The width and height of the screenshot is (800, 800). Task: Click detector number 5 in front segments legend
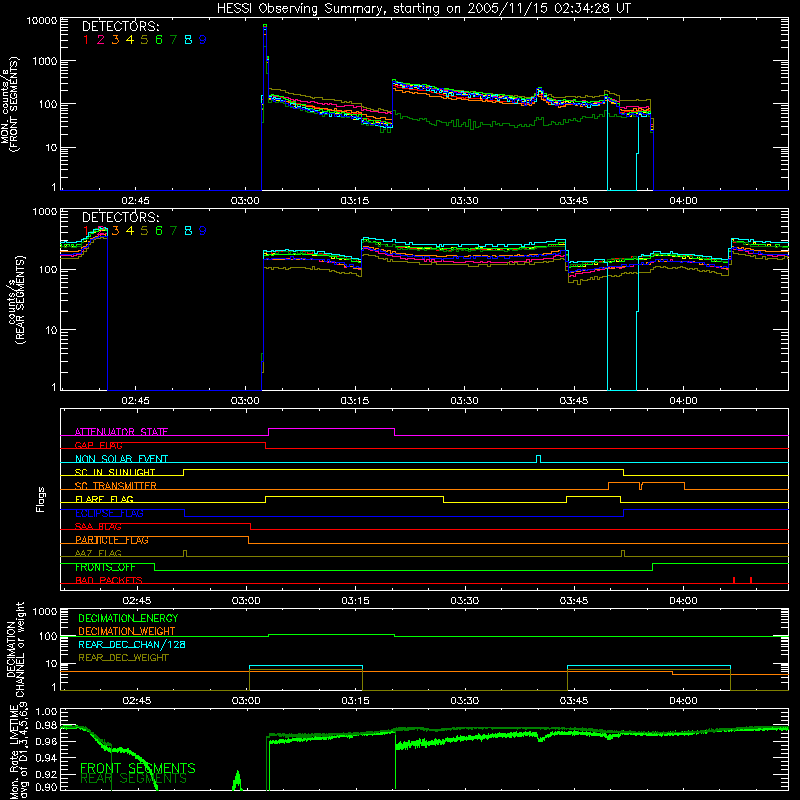(x=144, y=40)
